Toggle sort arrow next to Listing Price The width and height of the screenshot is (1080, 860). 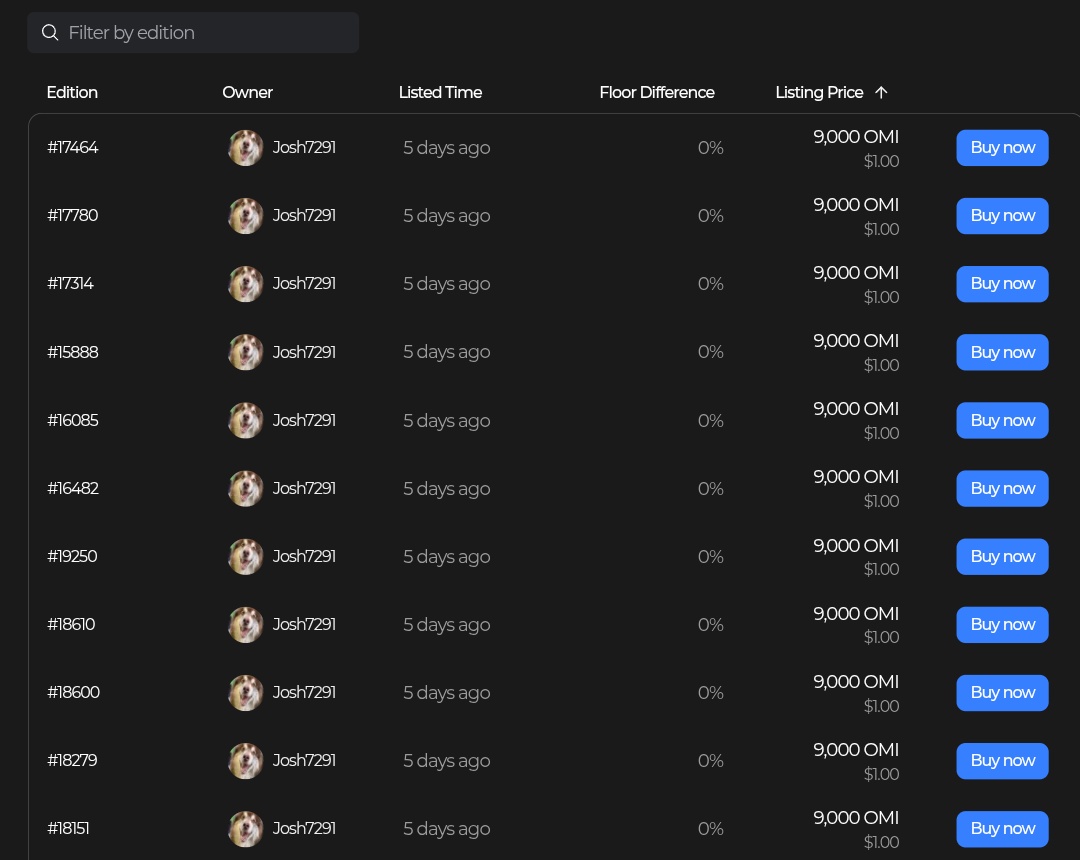click(x=881, y=92)
